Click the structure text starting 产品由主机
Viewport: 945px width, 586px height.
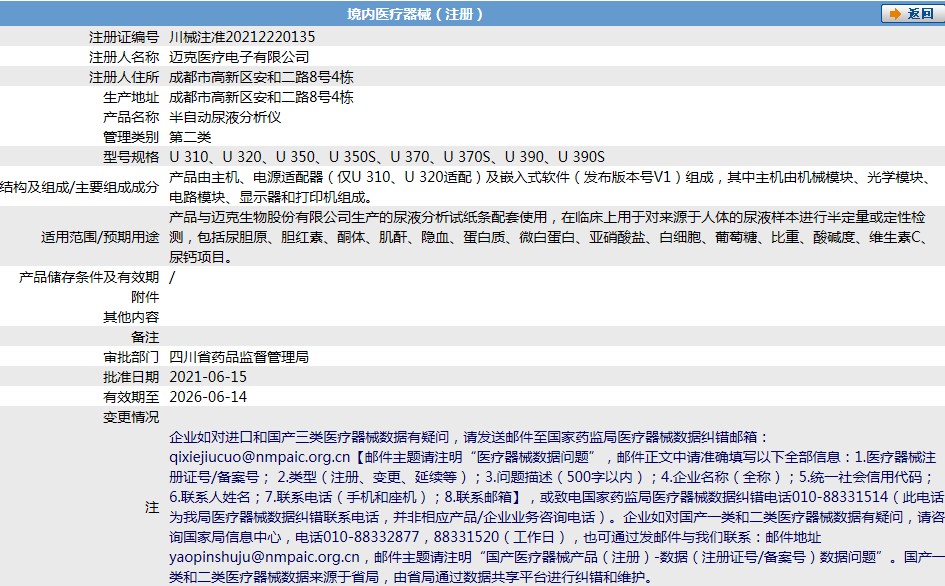(551, 187)
